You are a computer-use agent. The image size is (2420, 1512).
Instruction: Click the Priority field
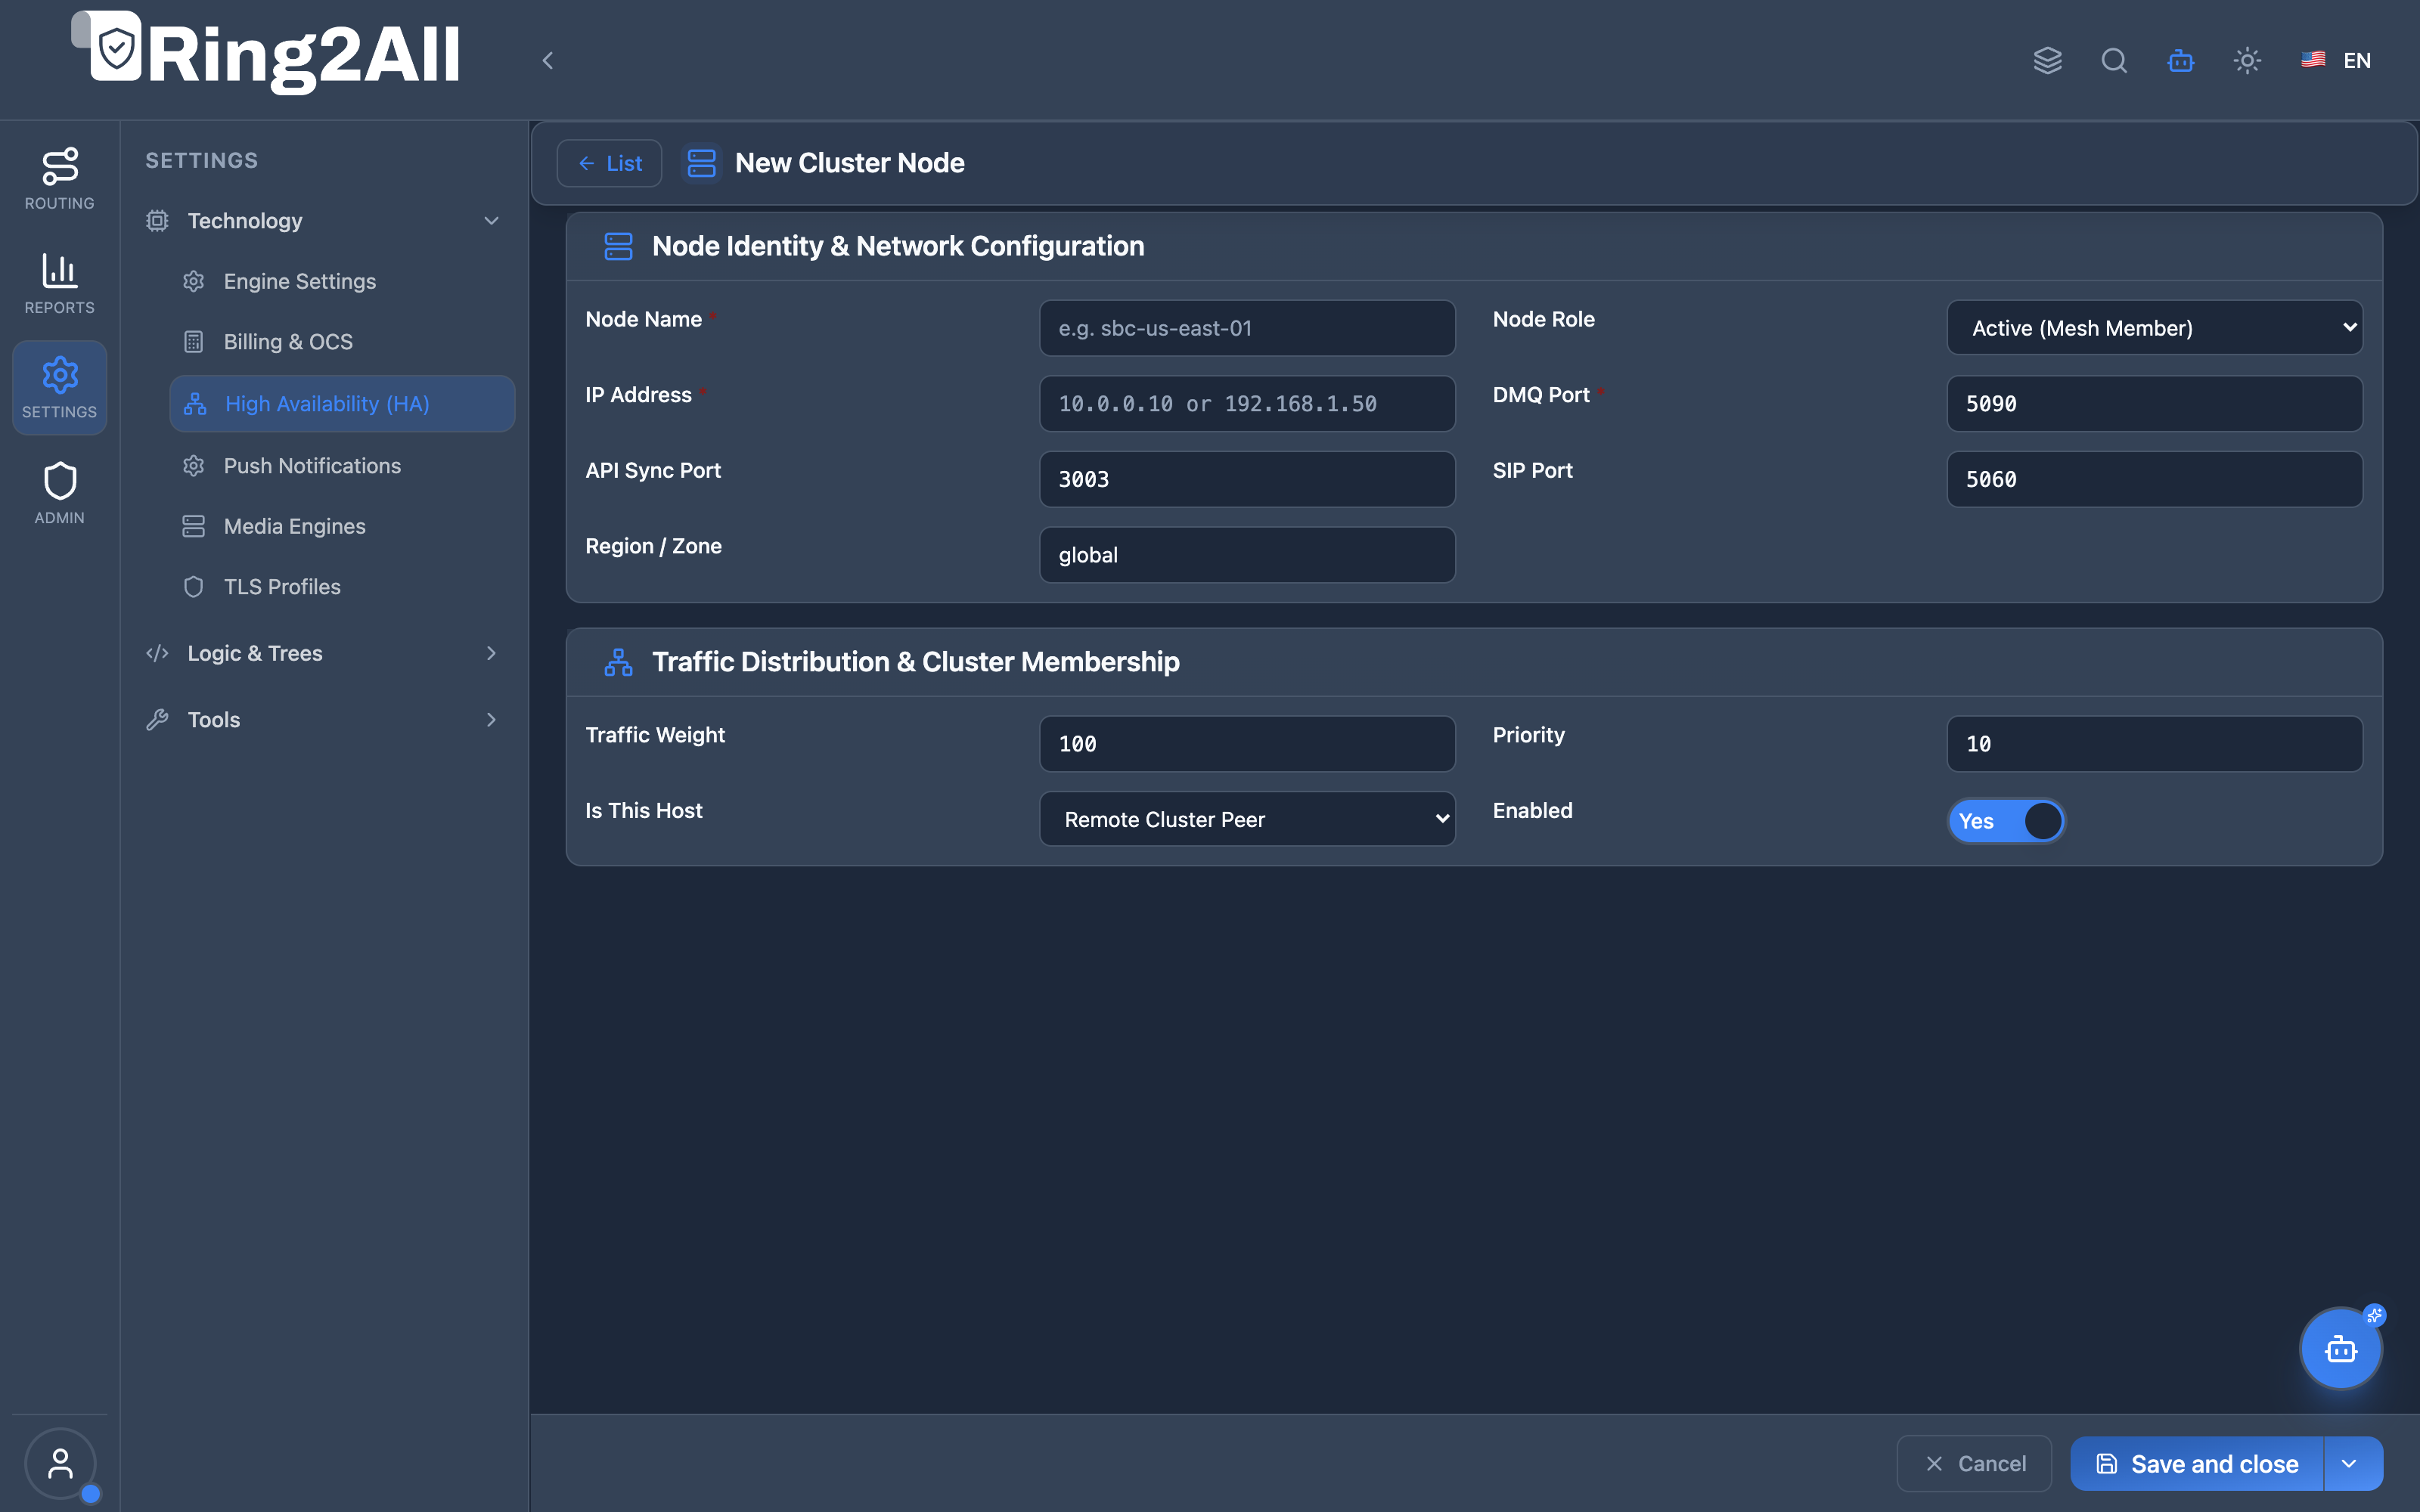click(2154, 744)
